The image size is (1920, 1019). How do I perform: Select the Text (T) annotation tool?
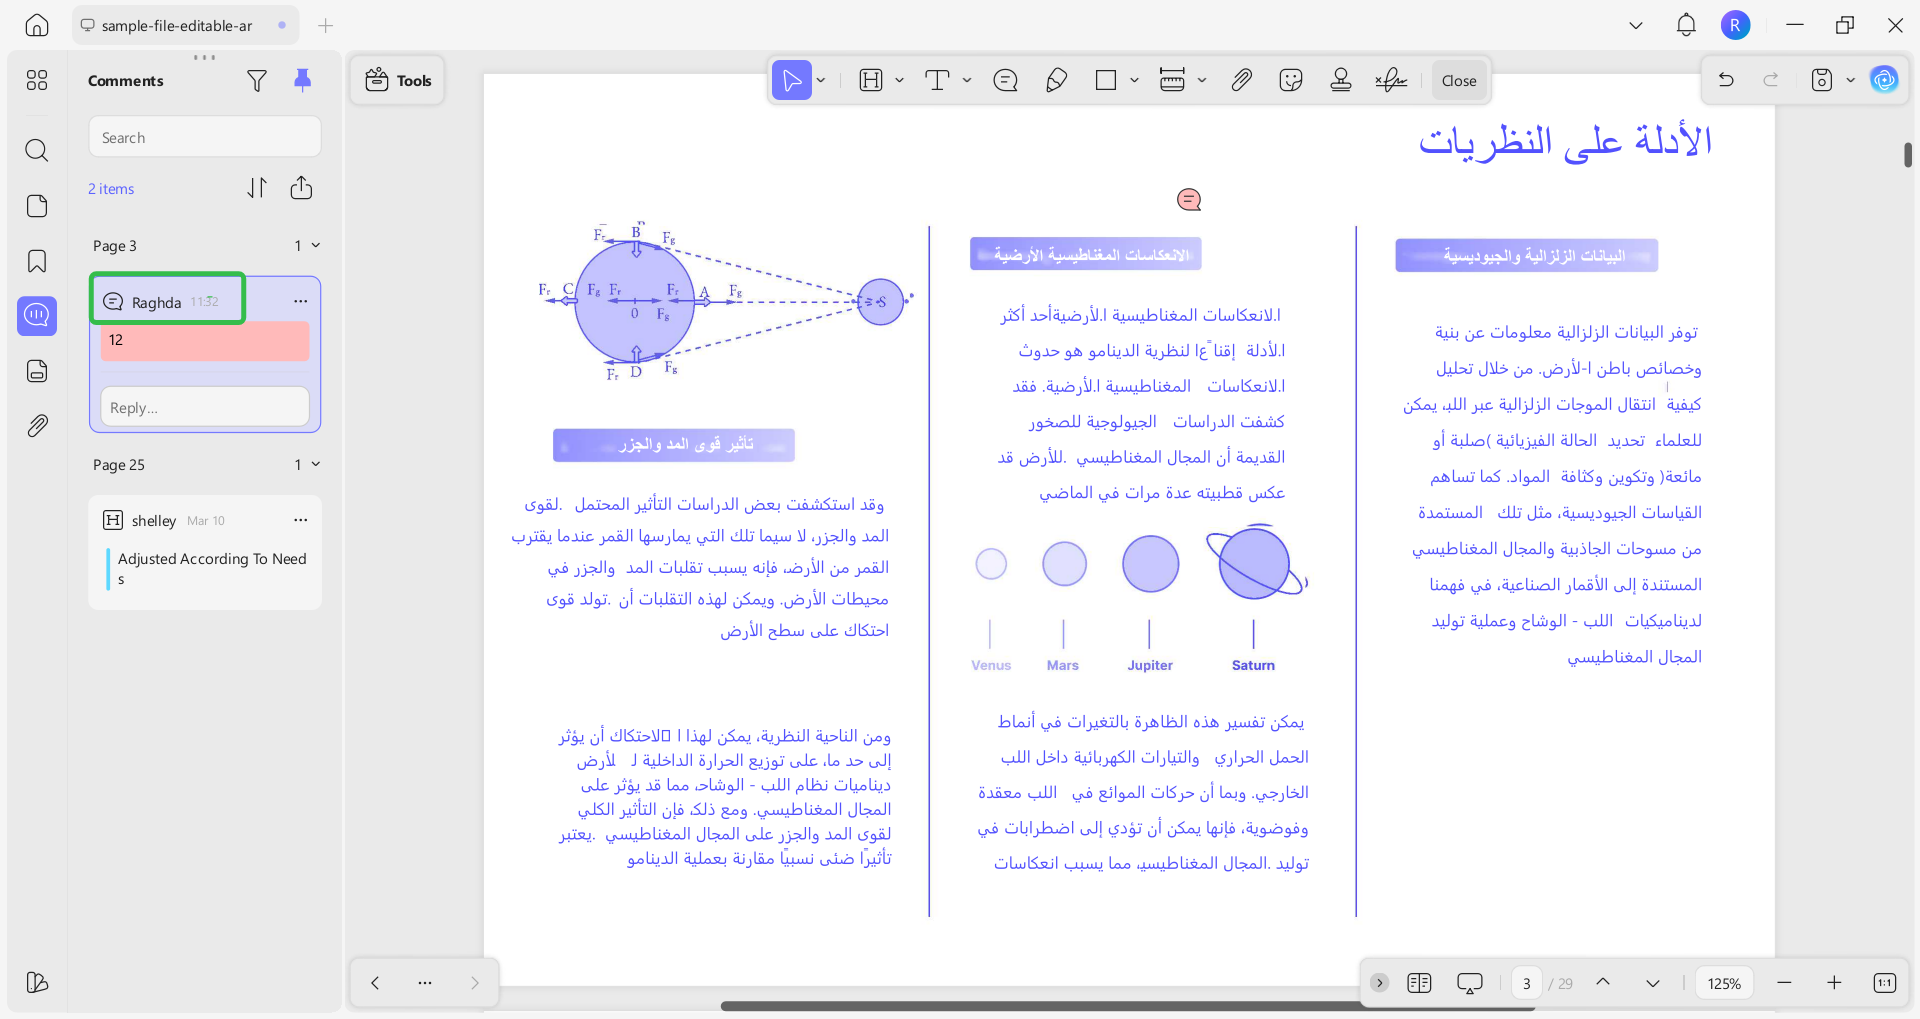pyautogui.click(x=937, y=81)
